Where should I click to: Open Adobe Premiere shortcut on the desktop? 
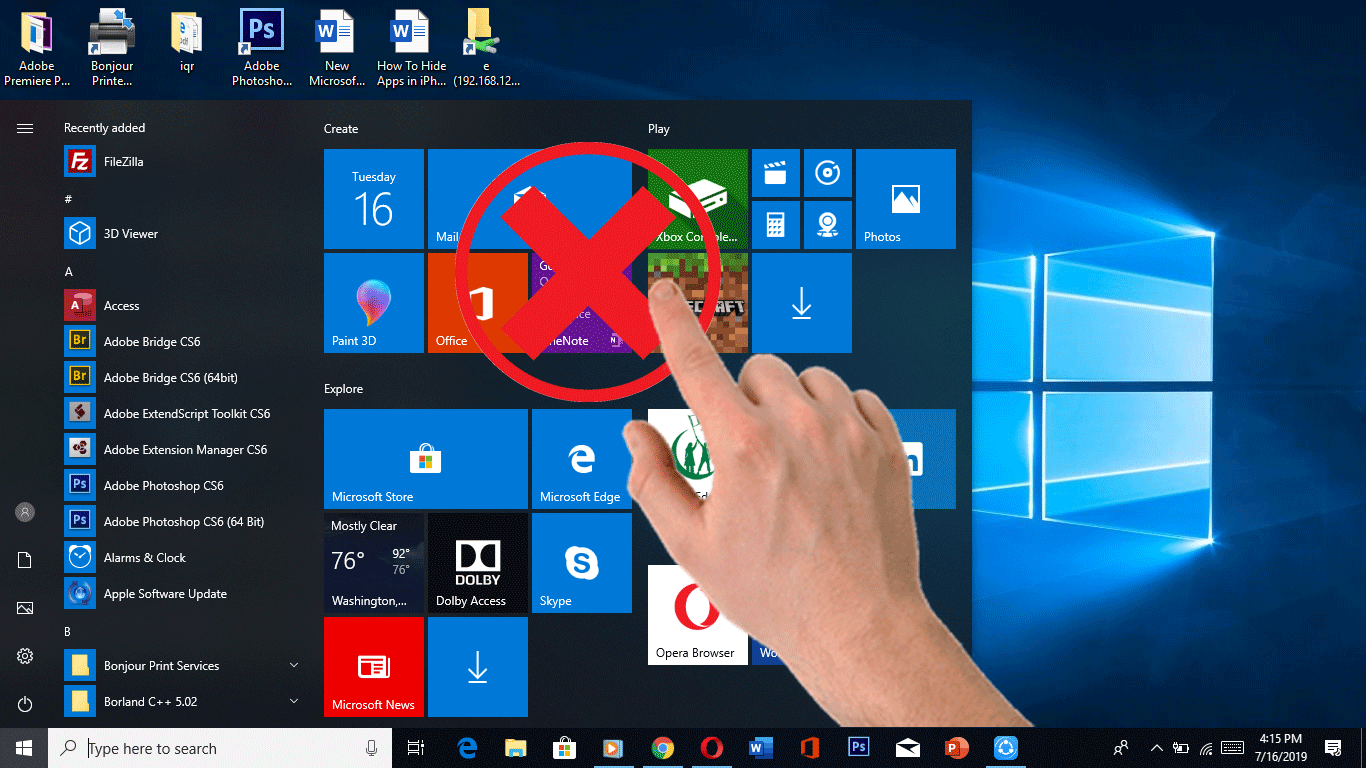coord(37,48)
